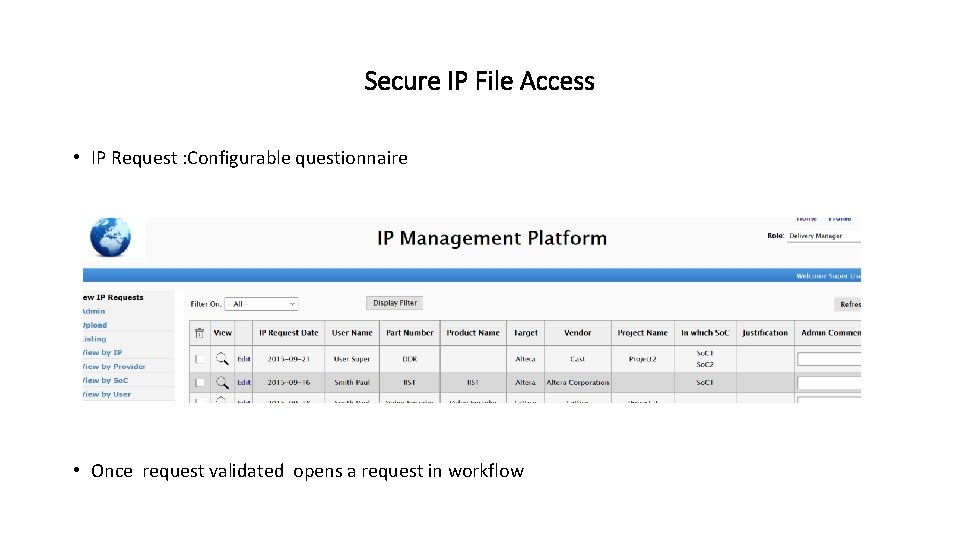This screenshot has width=960, height=540.
Task: Click the In which SoC column header
Action: pyautogui.click(x=705, y=333)
